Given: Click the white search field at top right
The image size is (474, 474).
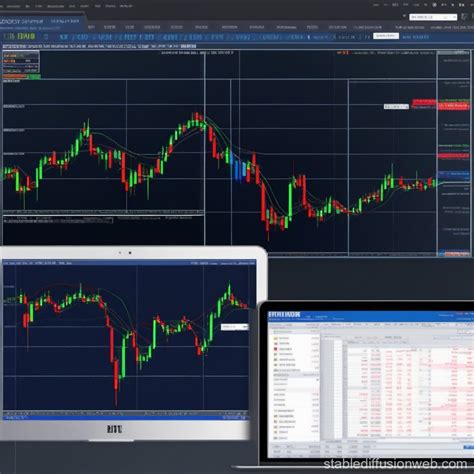Looking at the screenshot, I should point(433,17).
